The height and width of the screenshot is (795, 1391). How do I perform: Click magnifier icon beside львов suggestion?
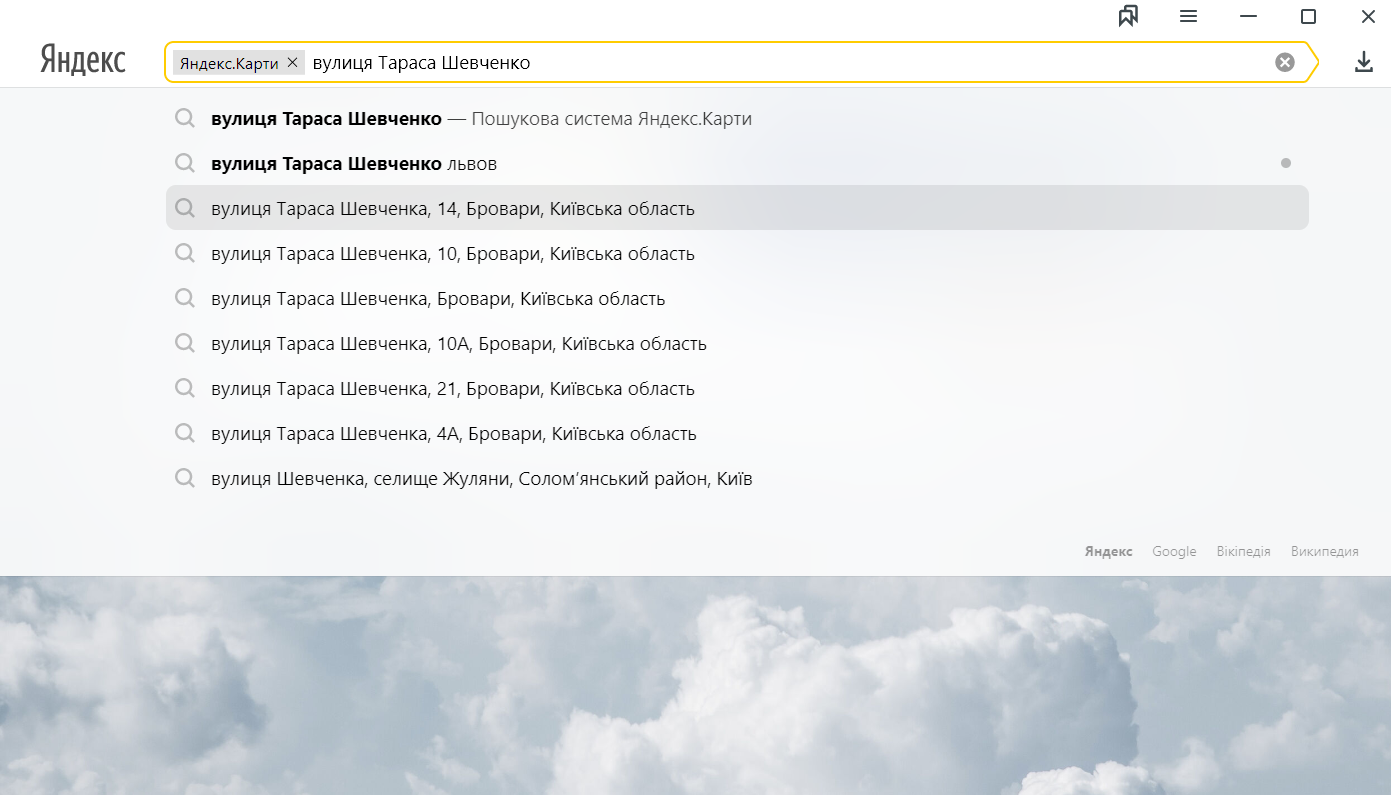pyautogui.click(x=185, y=163)
